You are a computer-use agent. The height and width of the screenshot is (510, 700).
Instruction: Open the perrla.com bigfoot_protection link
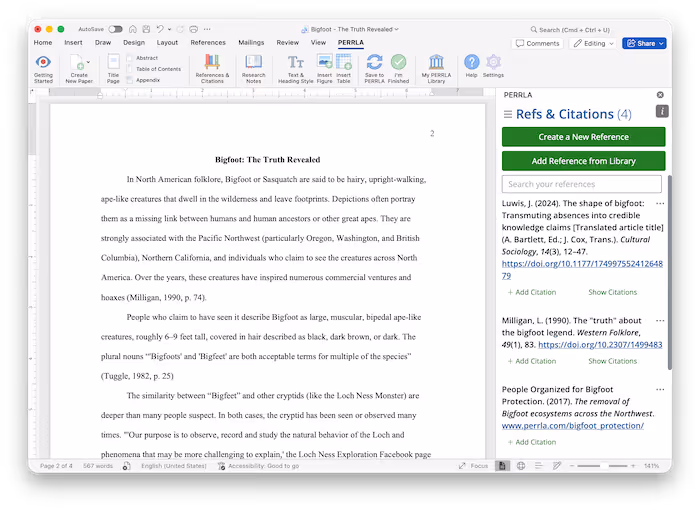pyautogui.click(x=573, y=426)
